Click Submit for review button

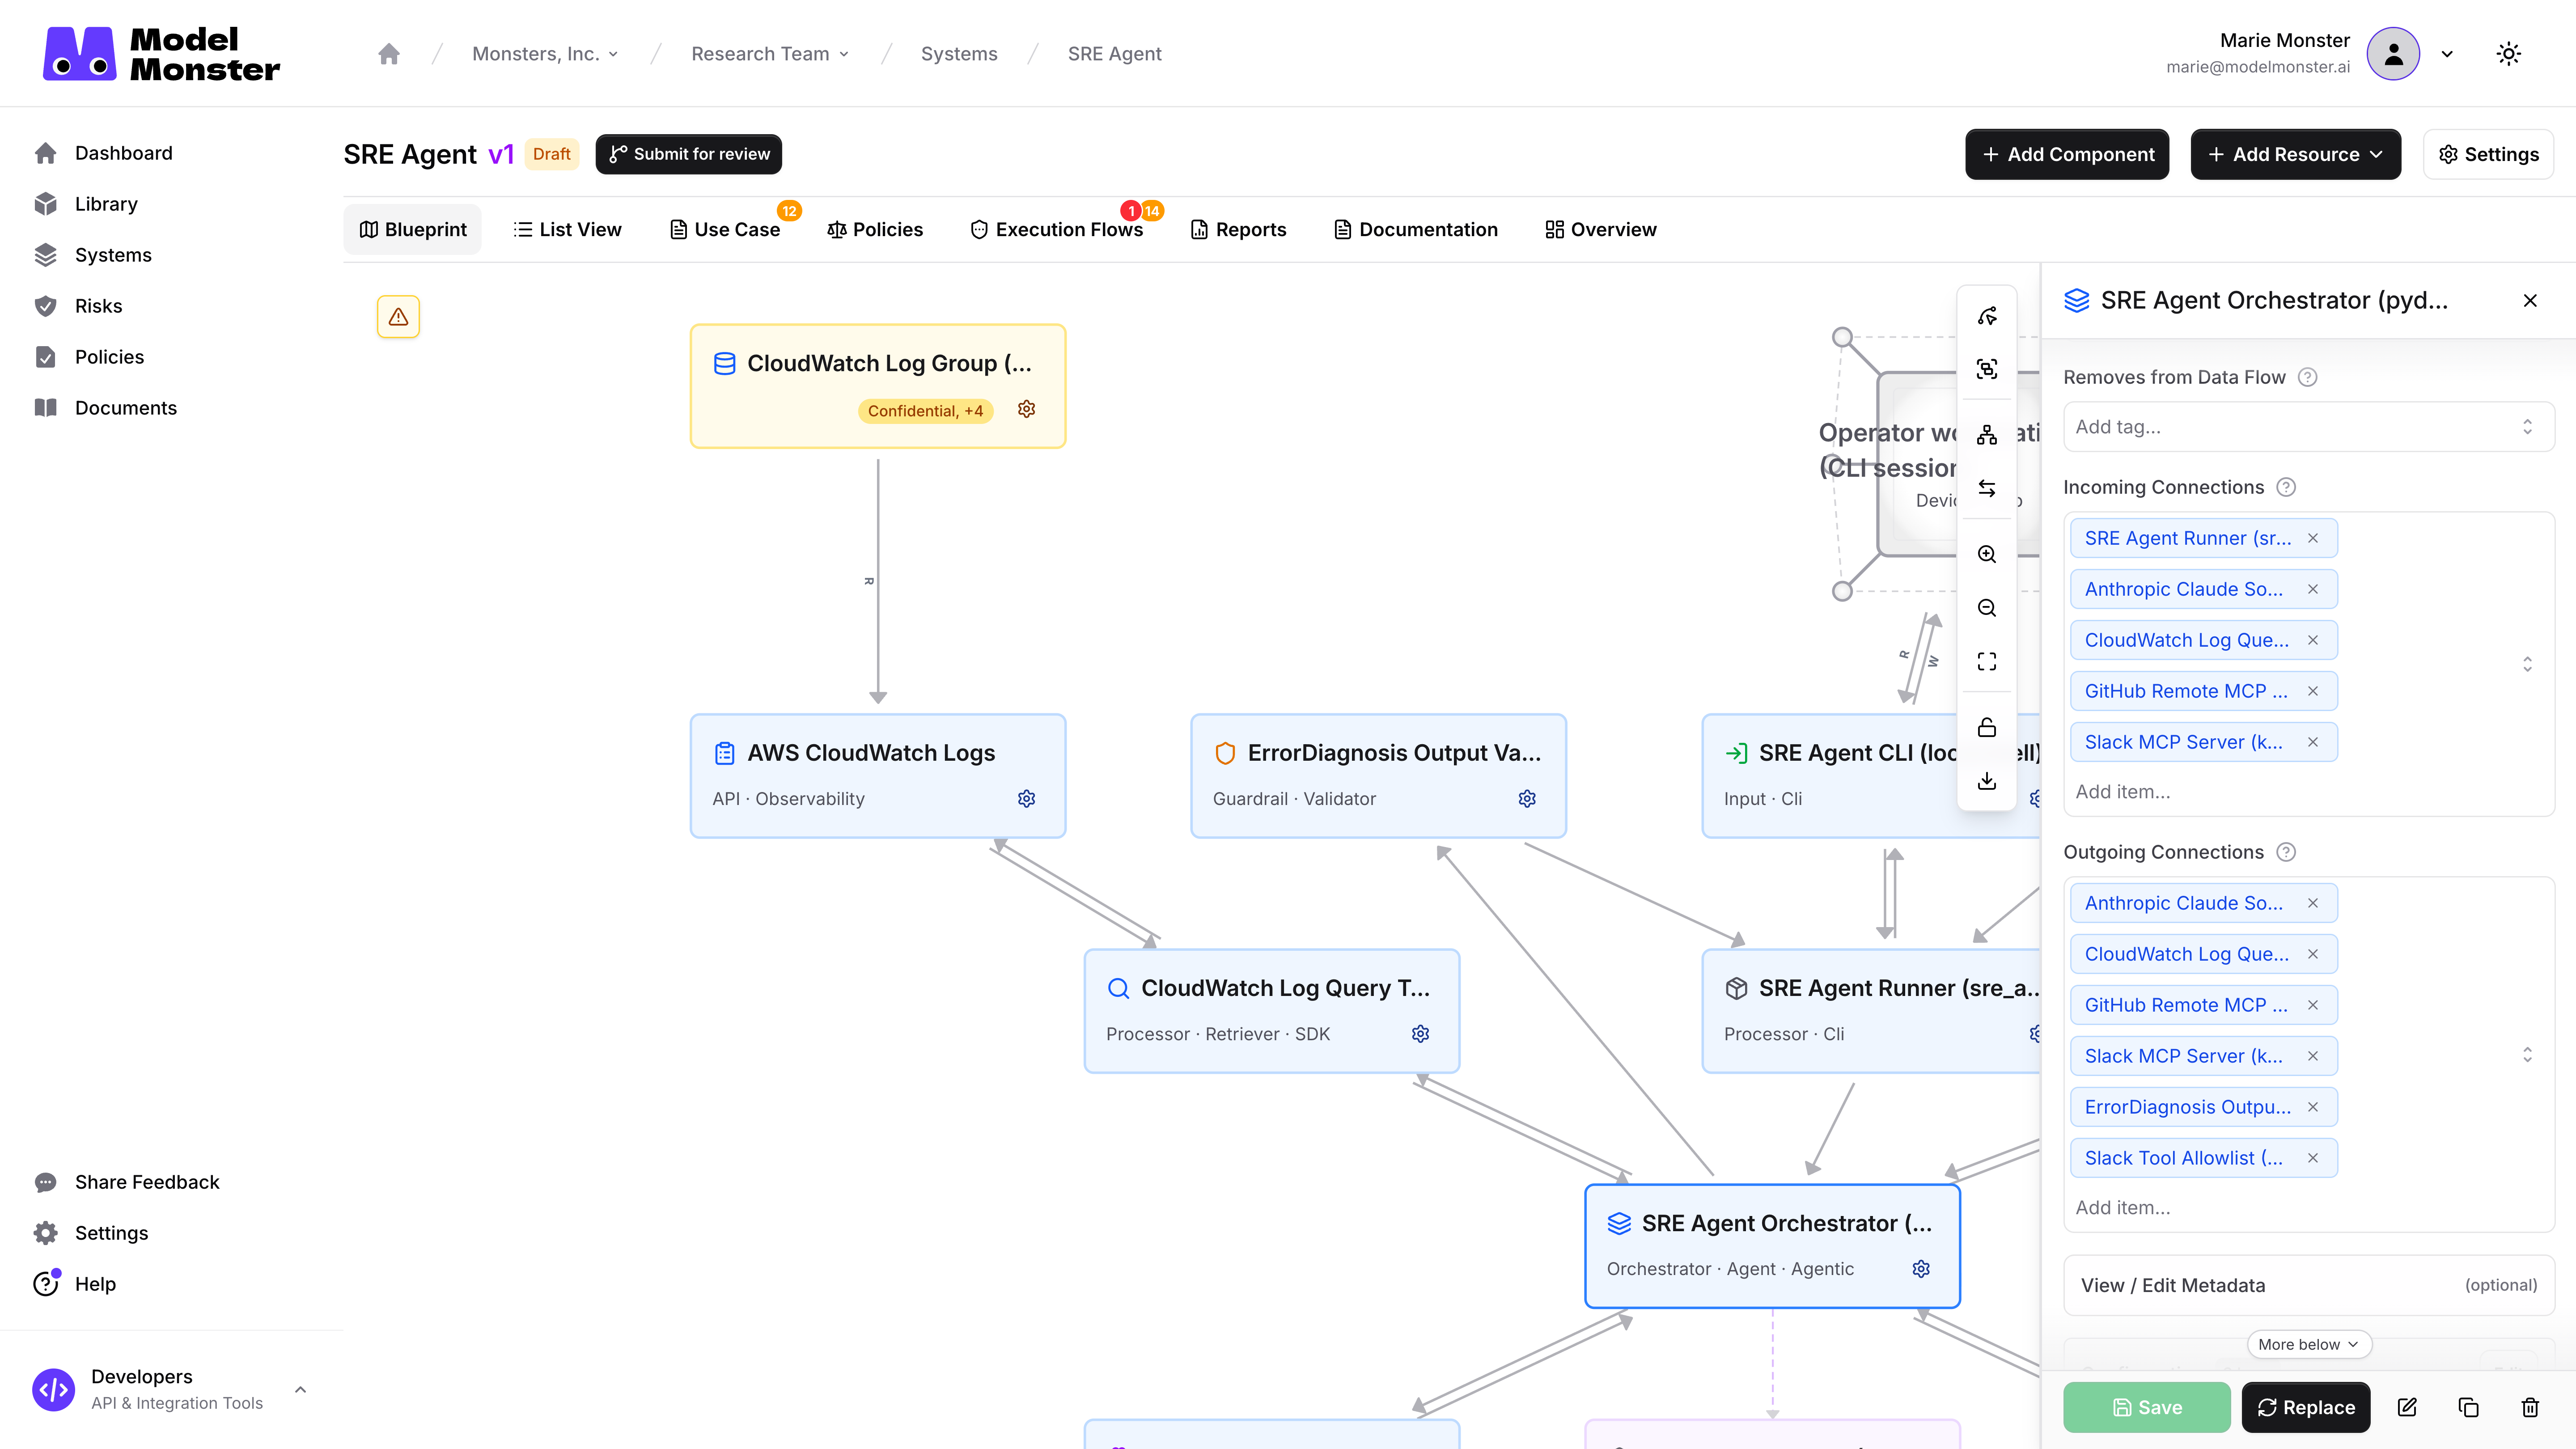pyautogui.click(x=689, y=154)
